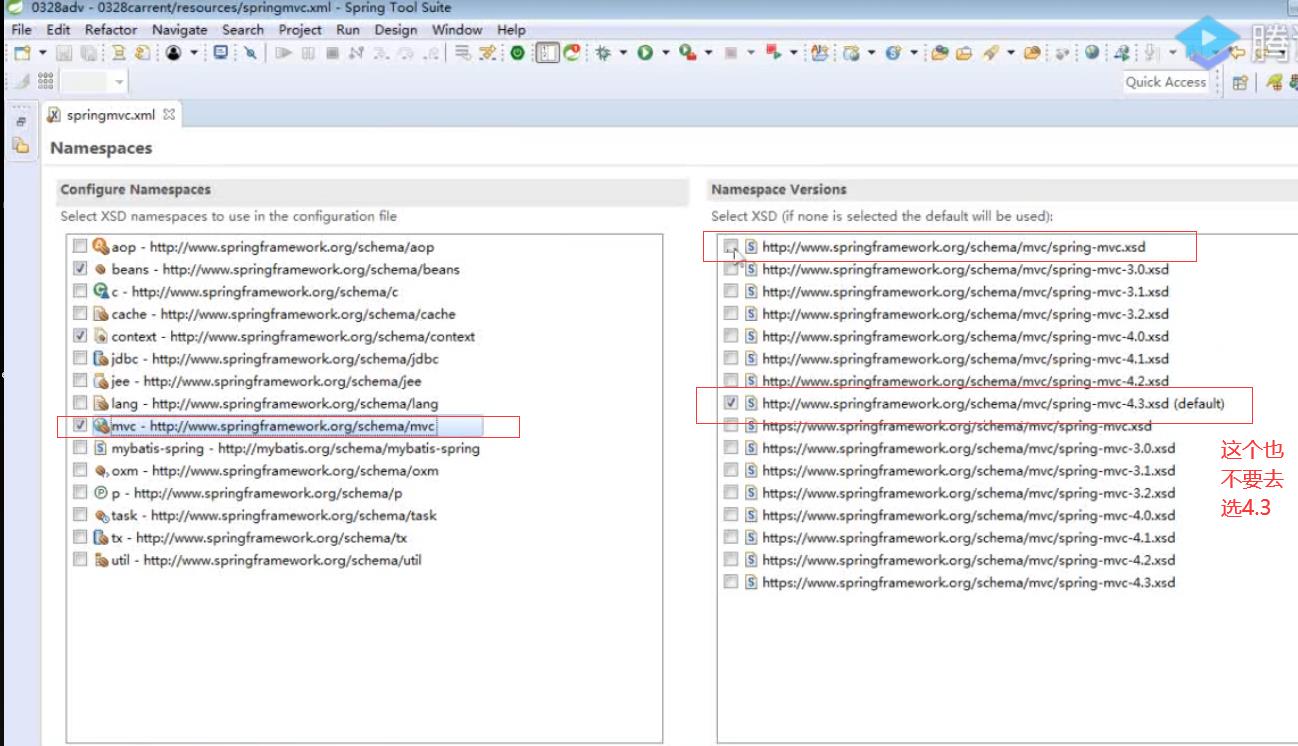Click the dotted grid toolbar icon
The height and width of the screenshot is (746, 1298).
click(x=45, y=81)
